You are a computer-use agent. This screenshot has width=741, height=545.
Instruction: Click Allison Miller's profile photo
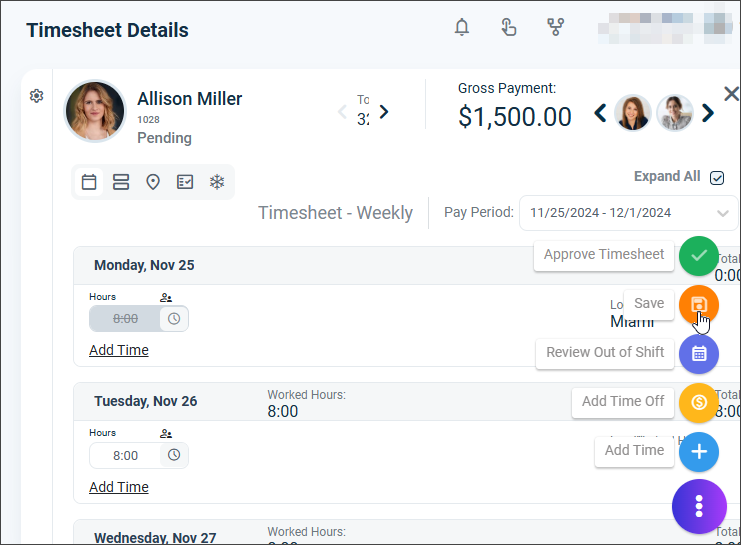point(95,111)
